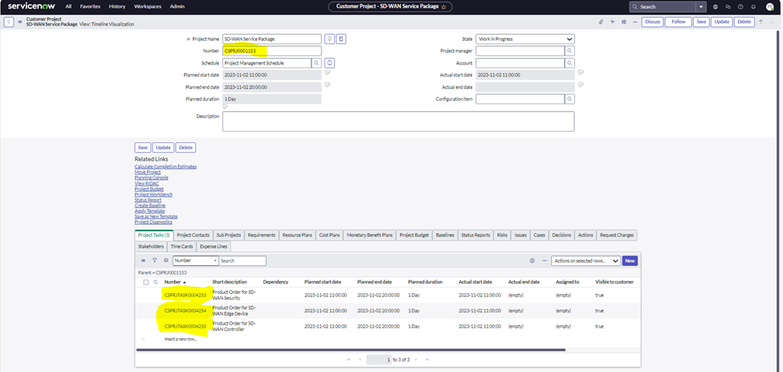Viewport: 783px width, 372px height.
Task: Open attachments via paperclip icon
Action: [601, 22]
